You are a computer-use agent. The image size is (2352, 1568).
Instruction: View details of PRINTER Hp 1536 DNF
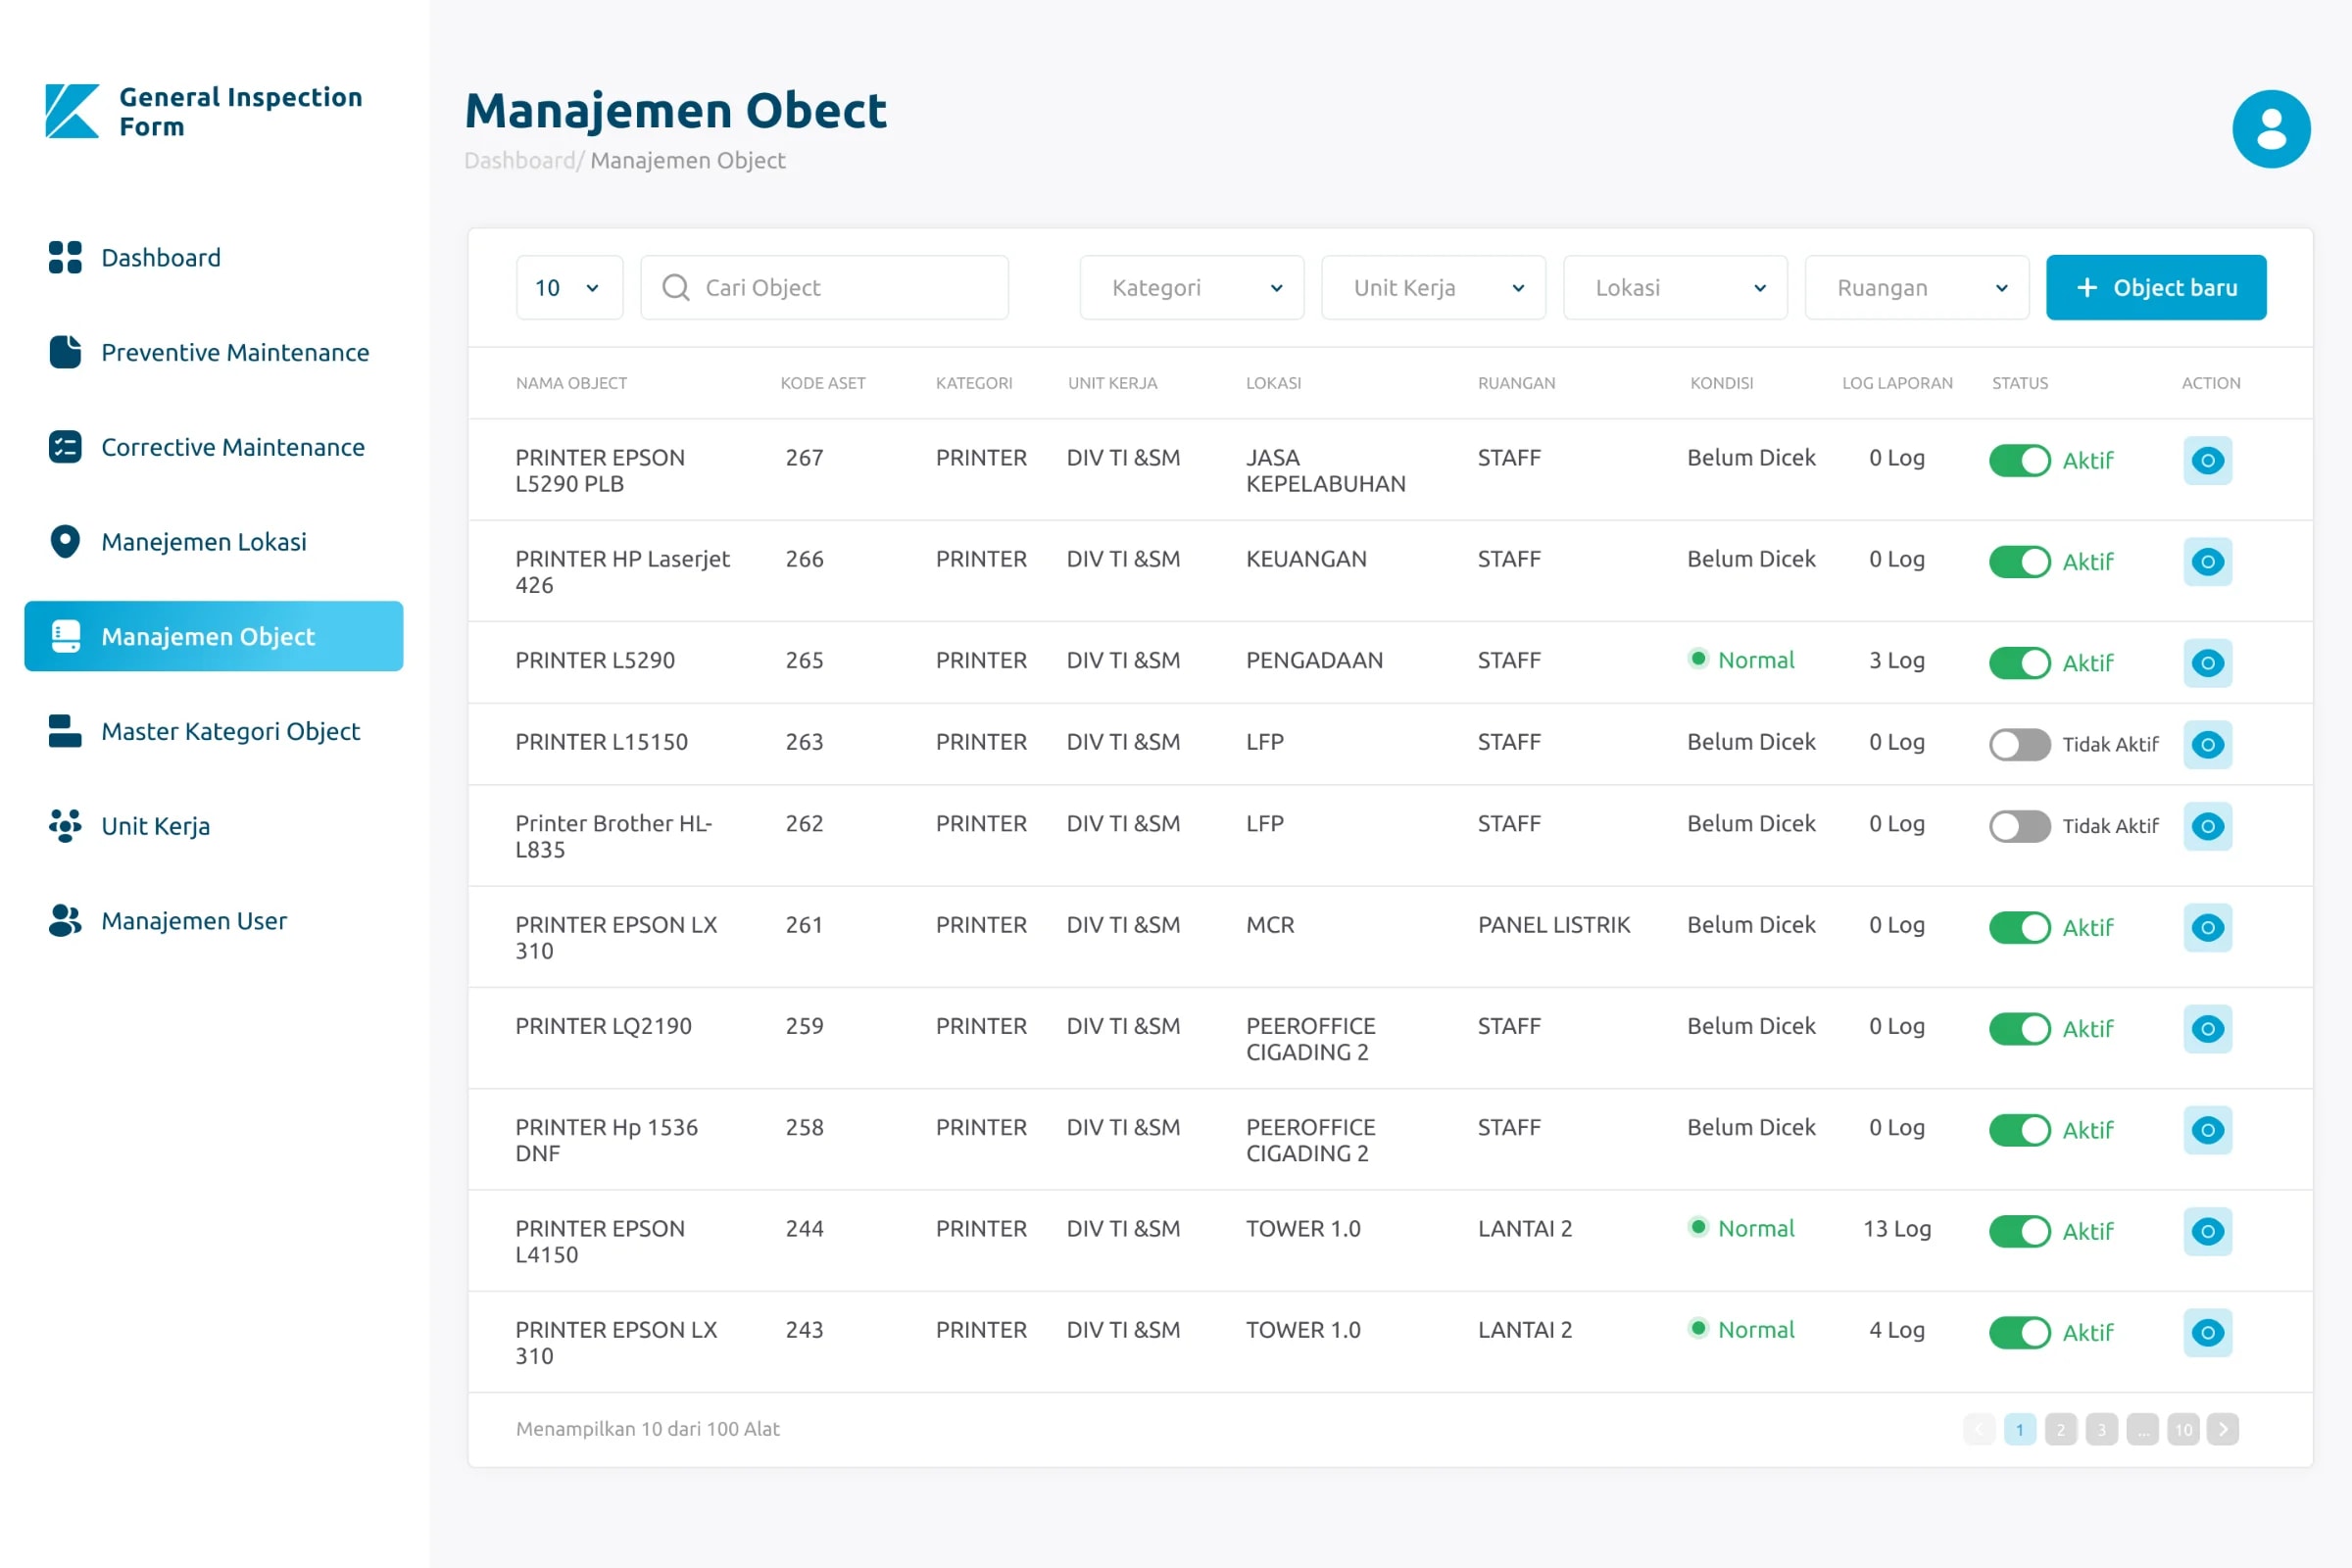point(2207,1130)
